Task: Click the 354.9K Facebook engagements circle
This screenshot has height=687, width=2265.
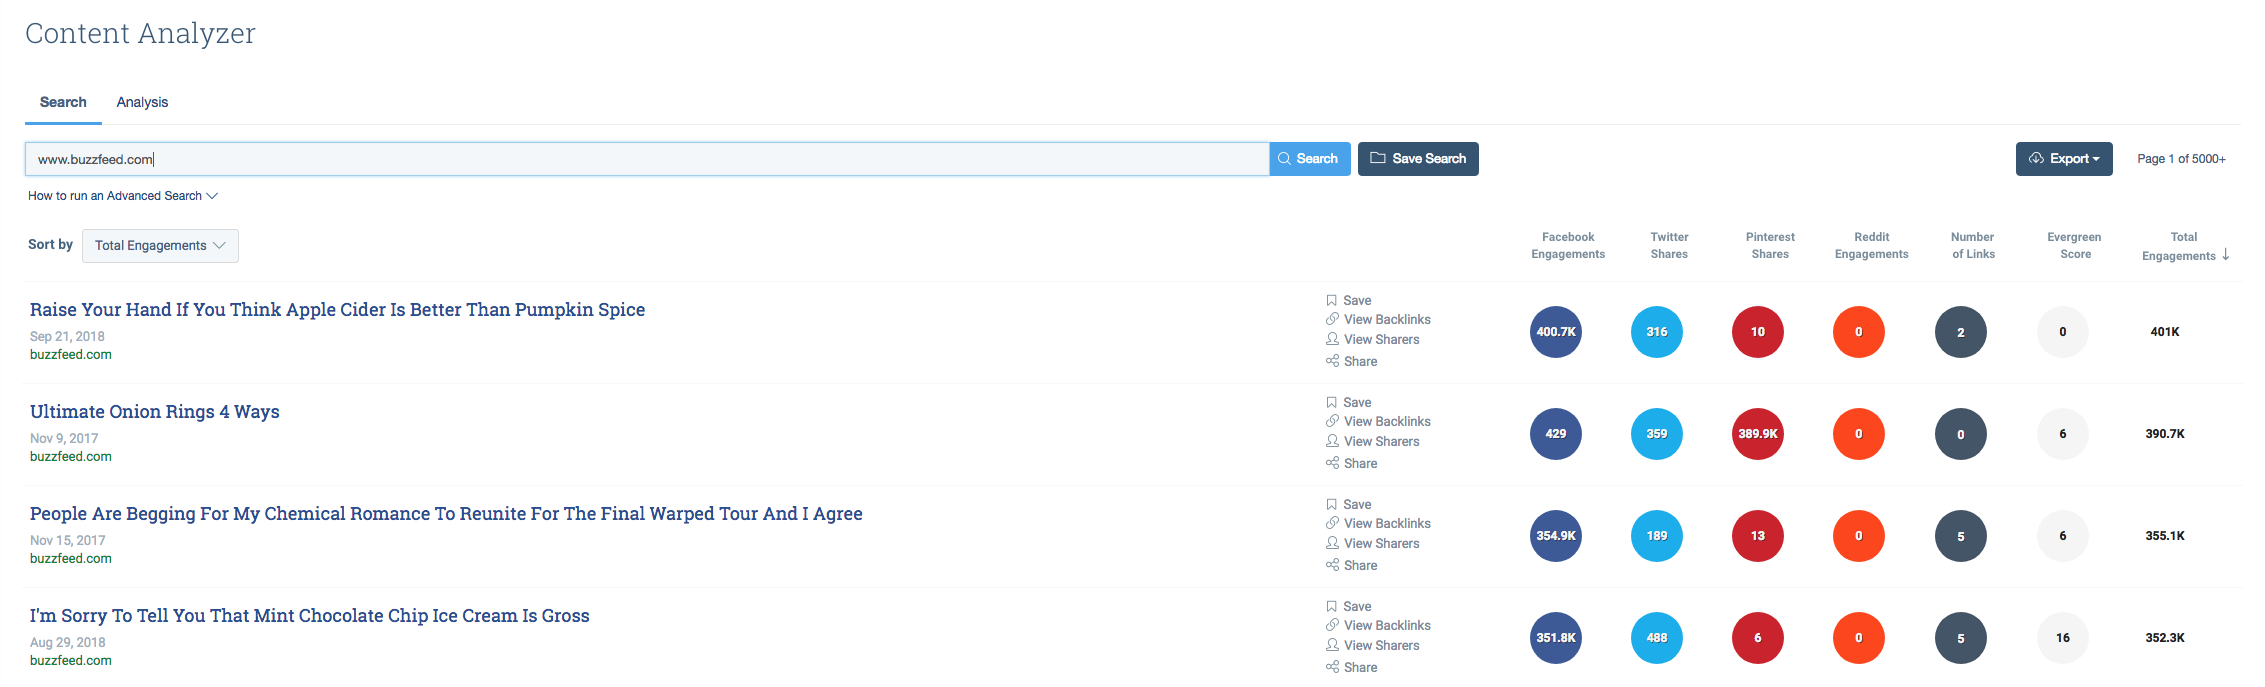Action: click(1556, 536)
